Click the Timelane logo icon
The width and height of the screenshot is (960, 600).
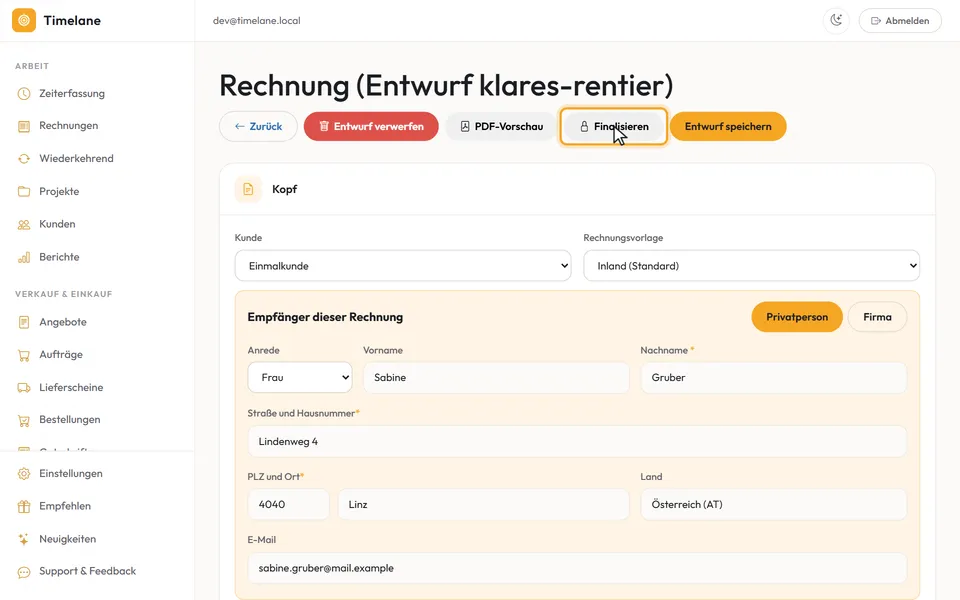point(24,20)
